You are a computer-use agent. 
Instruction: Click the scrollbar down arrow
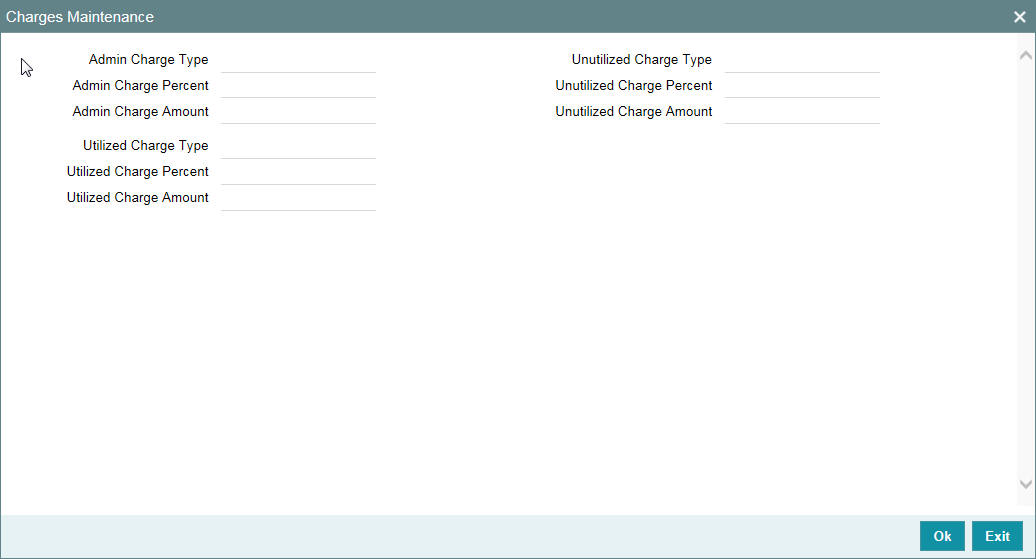point(1025,484)
